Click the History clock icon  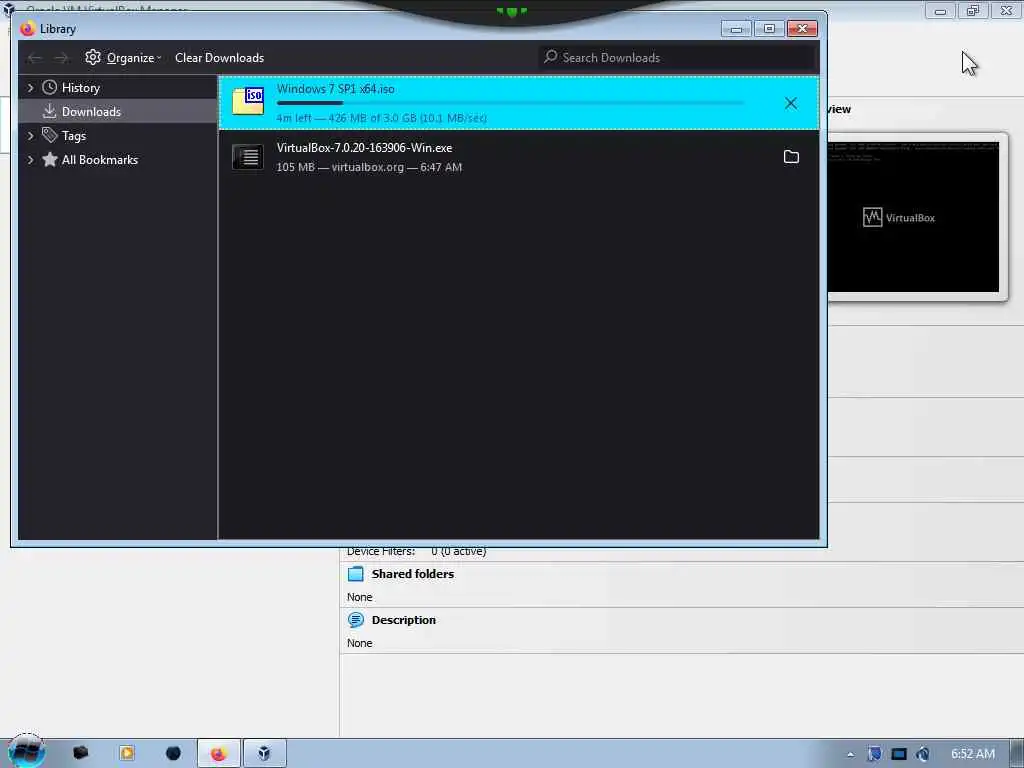point(50,88)
